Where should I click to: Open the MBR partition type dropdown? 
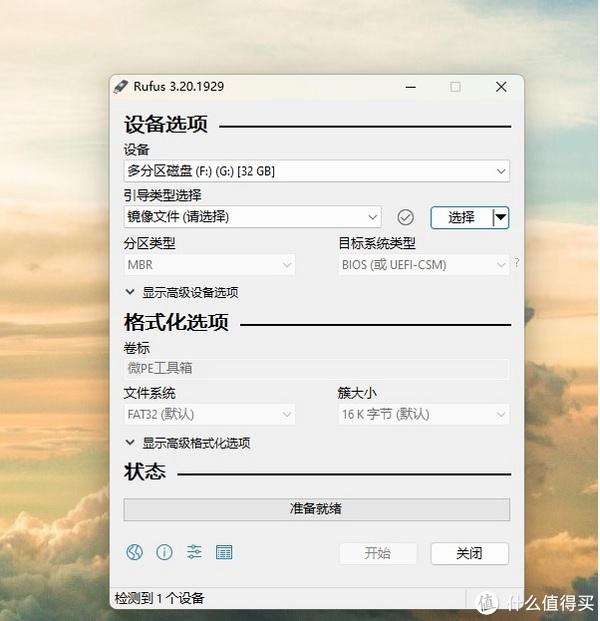point(209,265)
